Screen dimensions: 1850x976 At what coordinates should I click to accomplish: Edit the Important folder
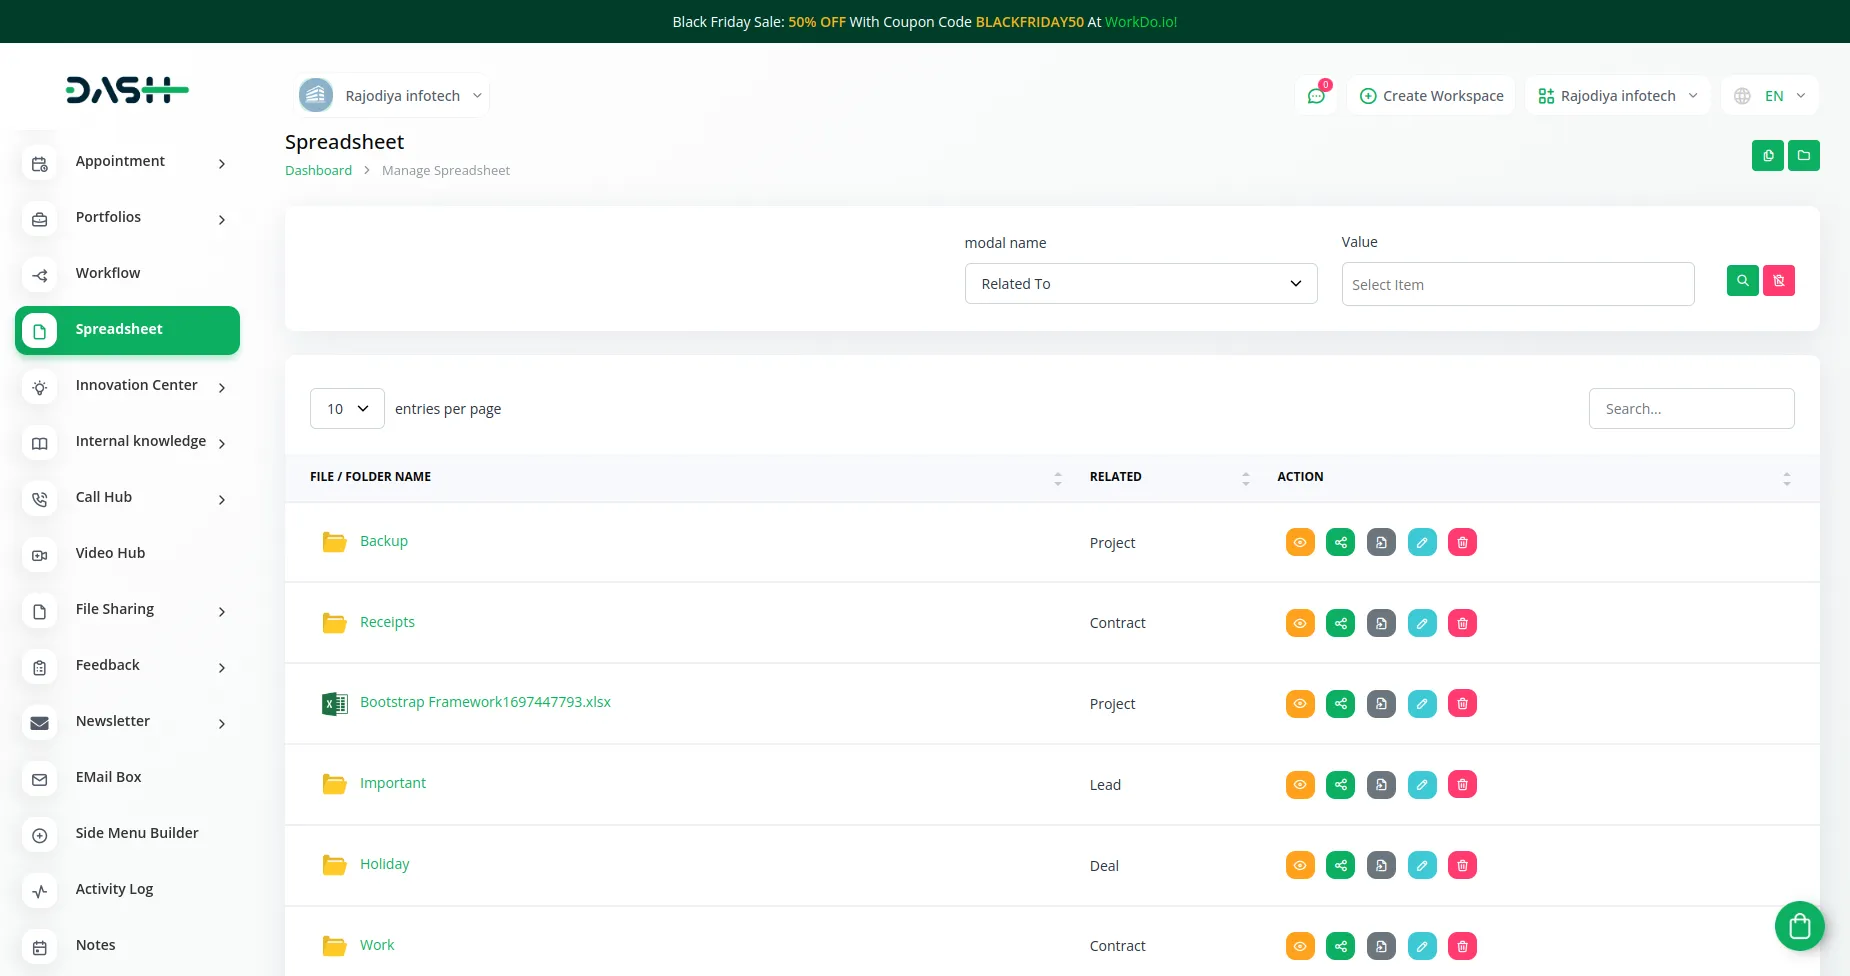(x=1422, y=785)
